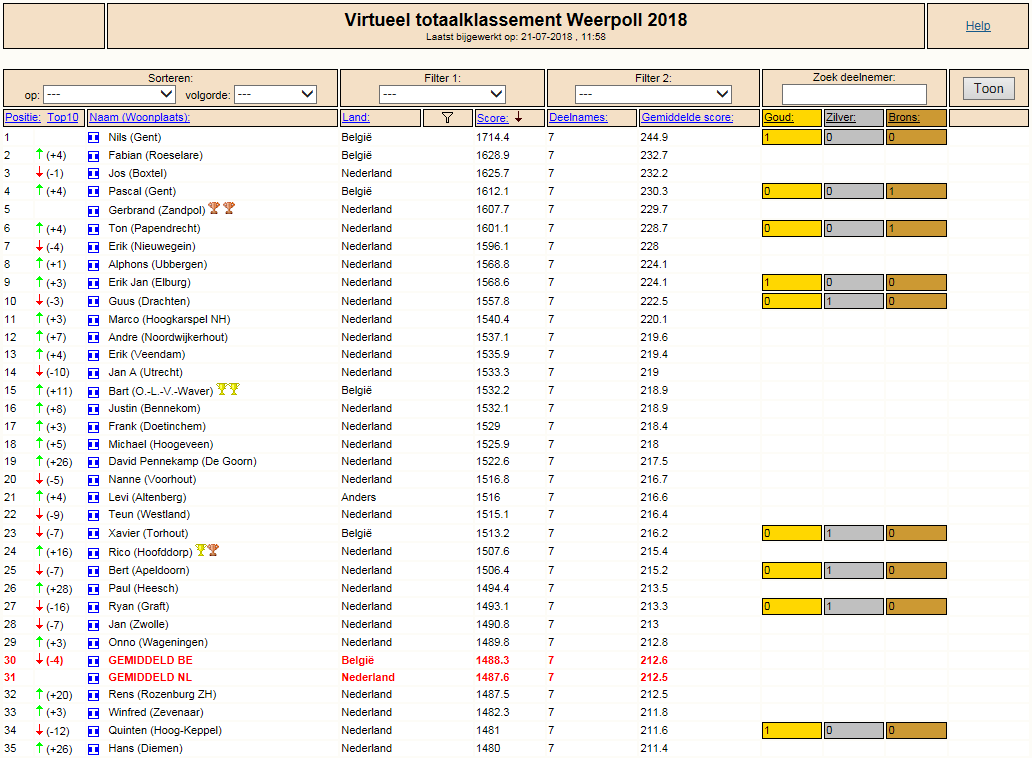Click the Top10 header link
This screenshot has height=758, width=1032.
(63, 118)
